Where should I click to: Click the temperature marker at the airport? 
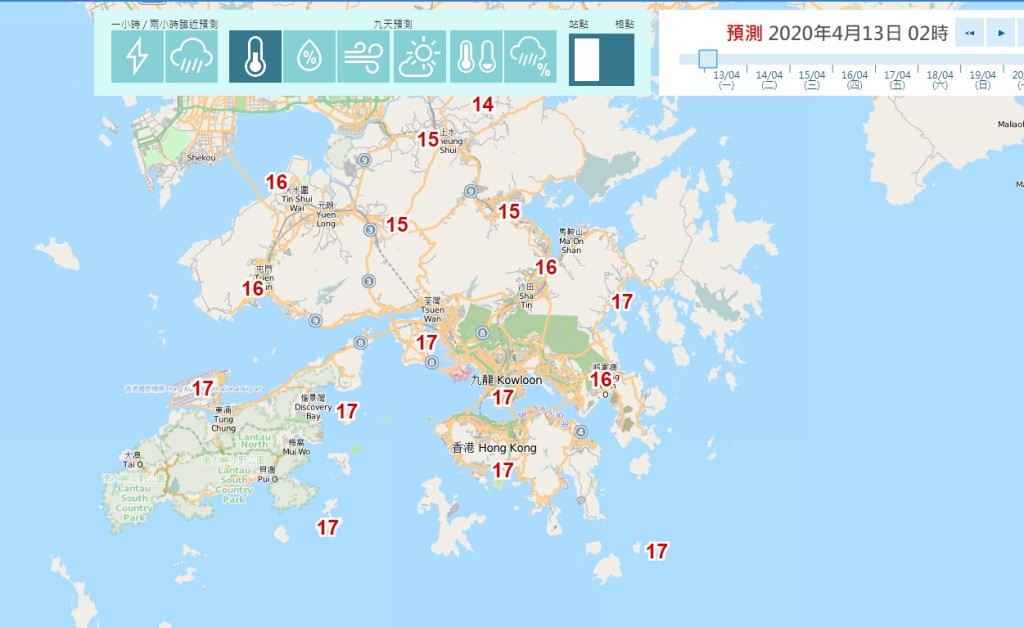point(202,388)
